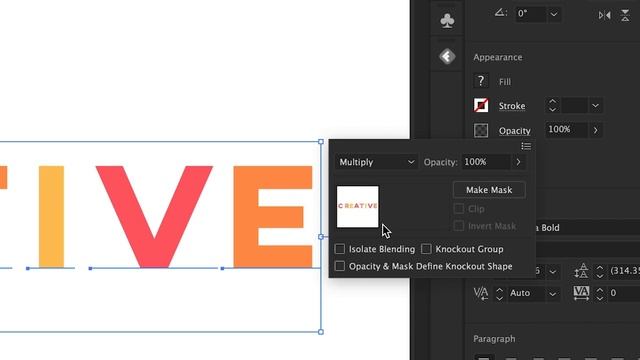Enable Isolate Blending checkbox
The image size is (640, 360).
point(340,249)
